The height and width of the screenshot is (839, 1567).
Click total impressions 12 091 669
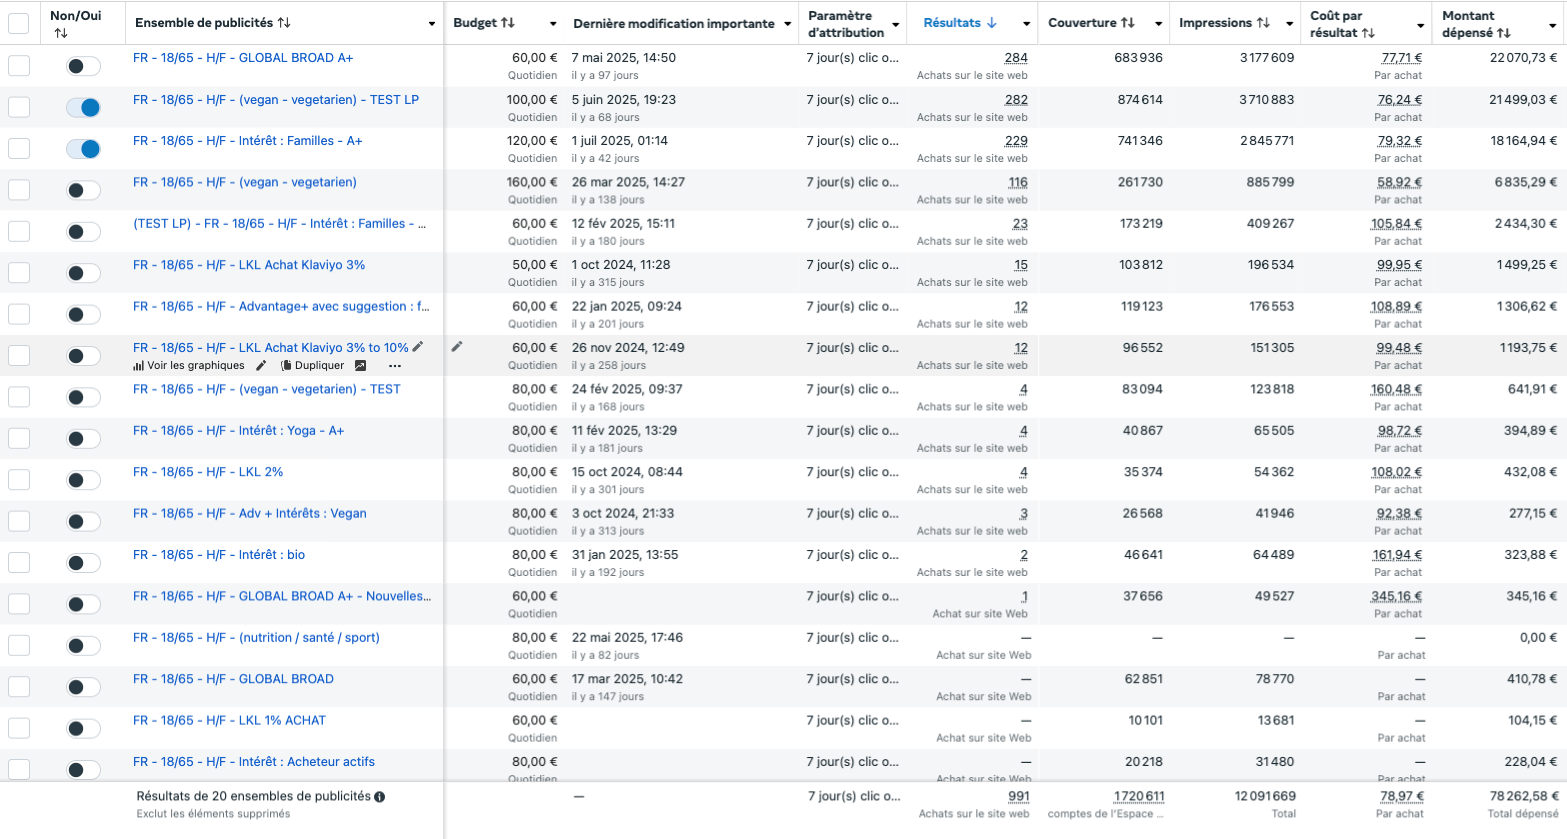click(x=1265, y=797)
